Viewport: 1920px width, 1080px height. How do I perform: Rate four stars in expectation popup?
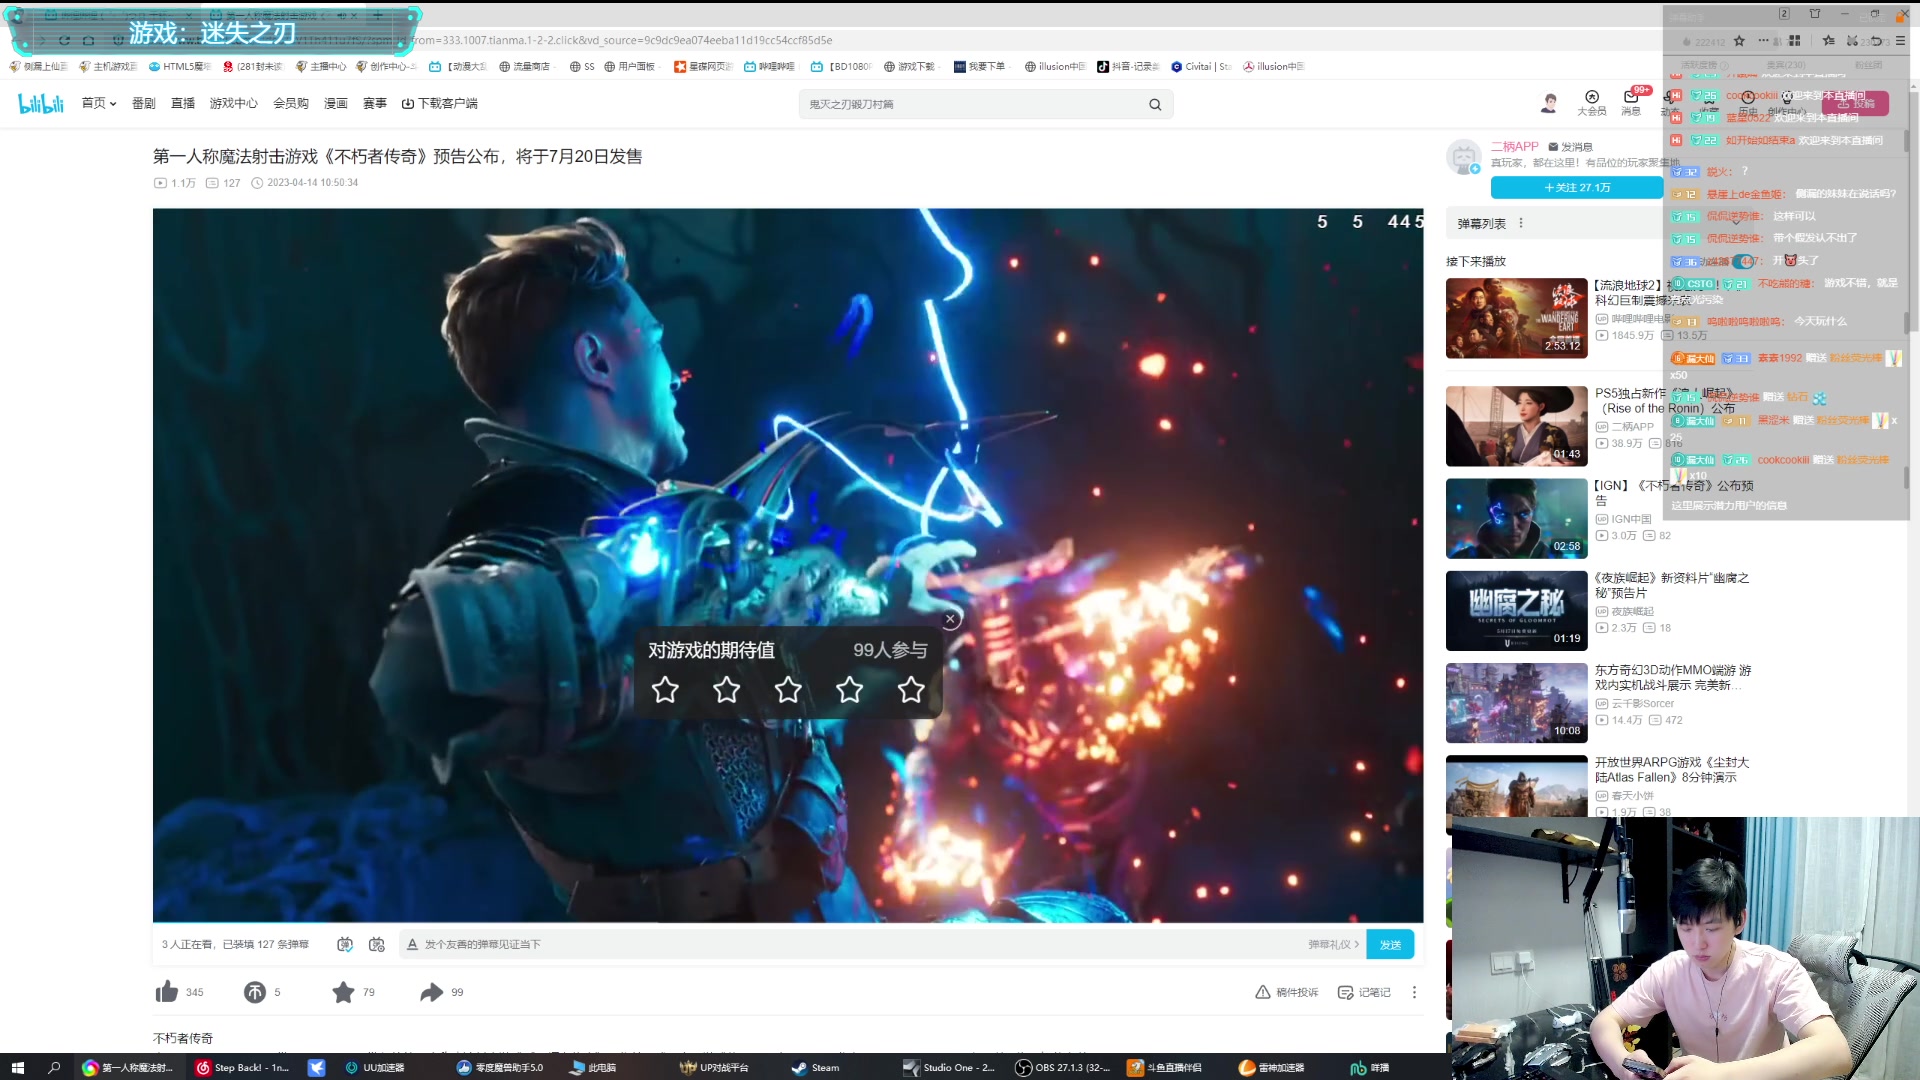[x=850, y=689]
